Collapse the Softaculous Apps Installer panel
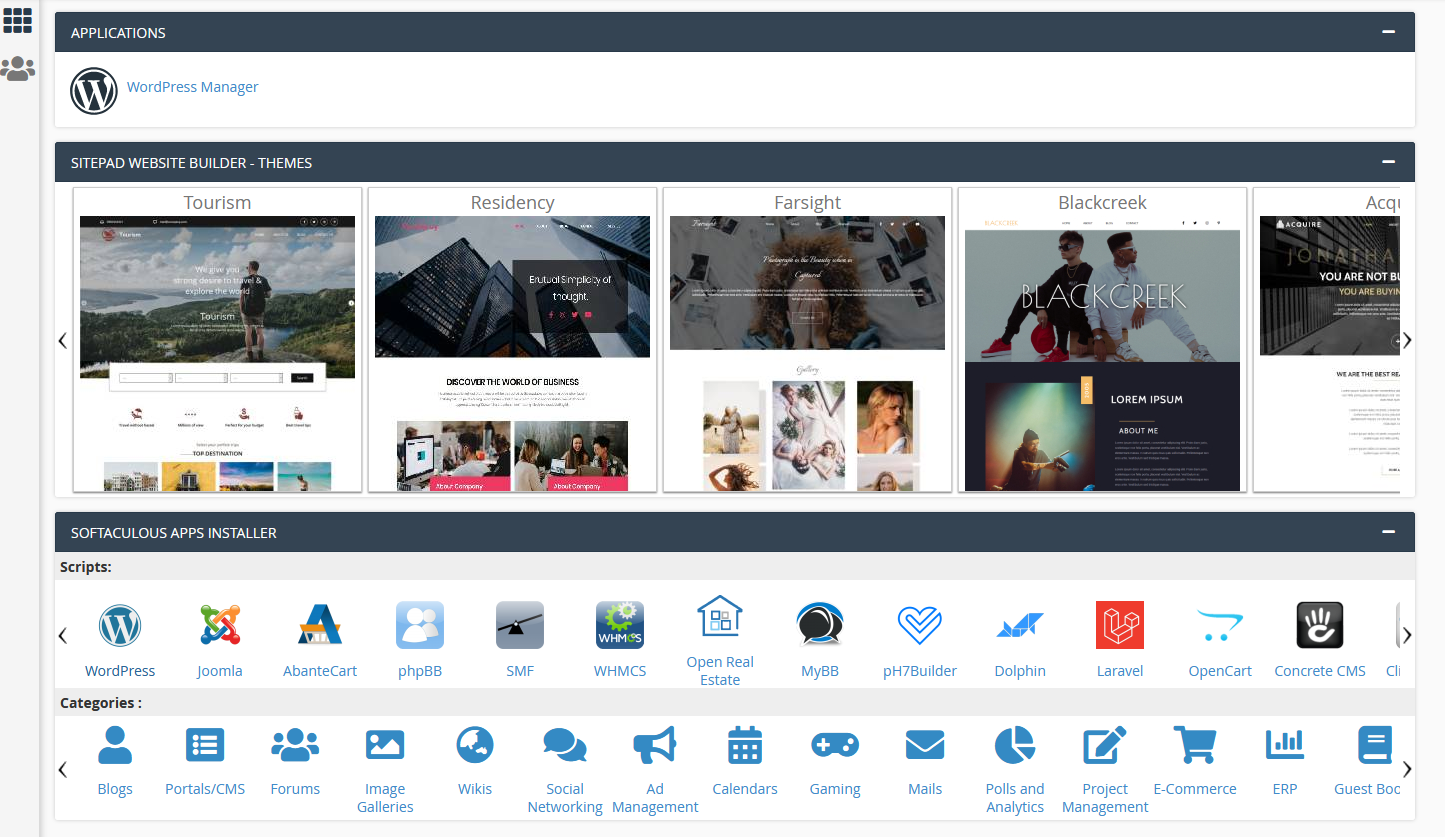 pyautogui.click(x=1388, y=531)
